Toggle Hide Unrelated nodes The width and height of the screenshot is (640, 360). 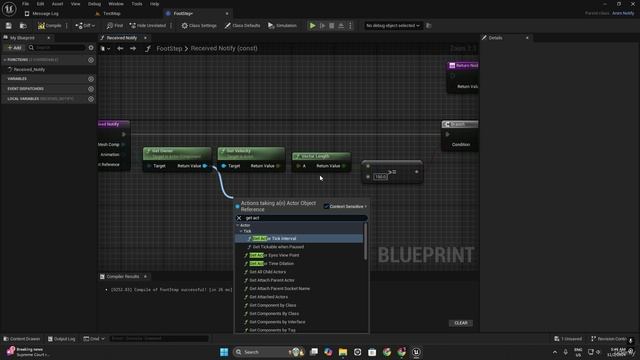click(147, 26)
